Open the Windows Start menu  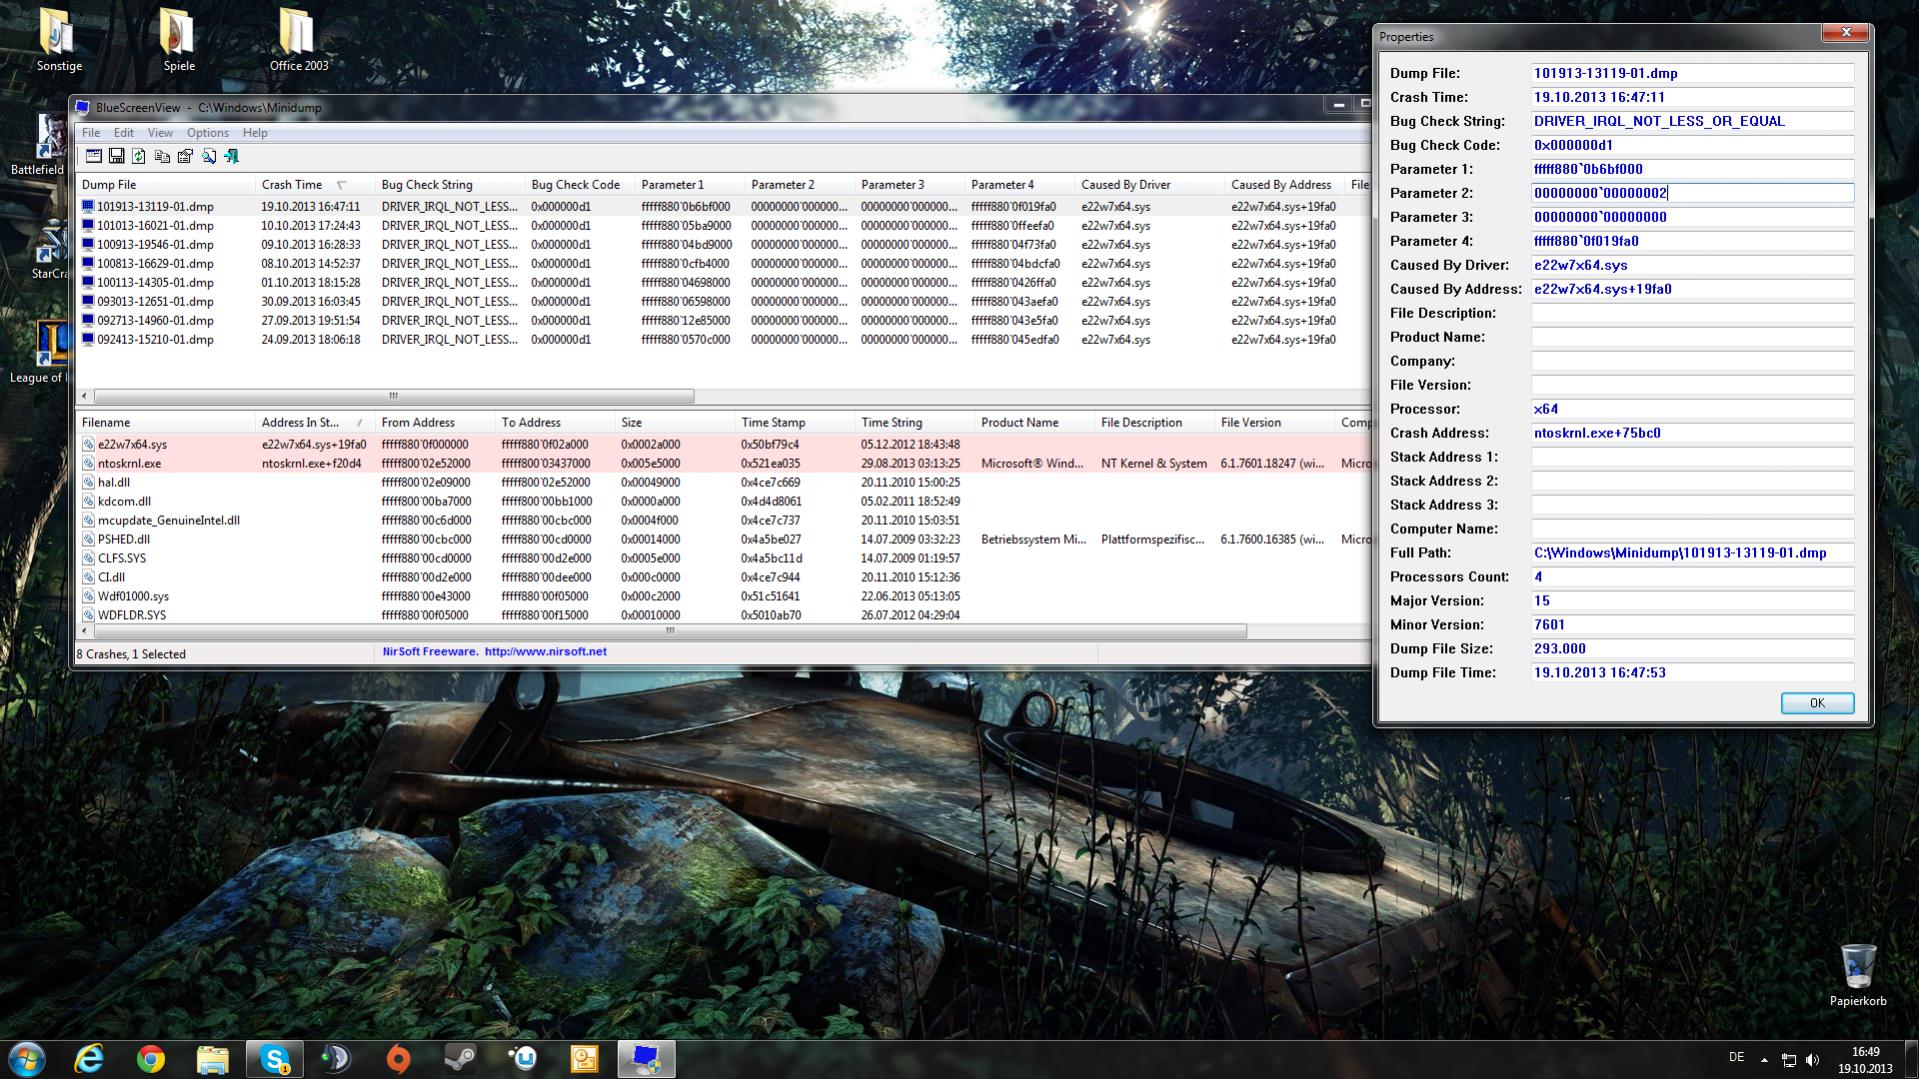click(27, 1058)
